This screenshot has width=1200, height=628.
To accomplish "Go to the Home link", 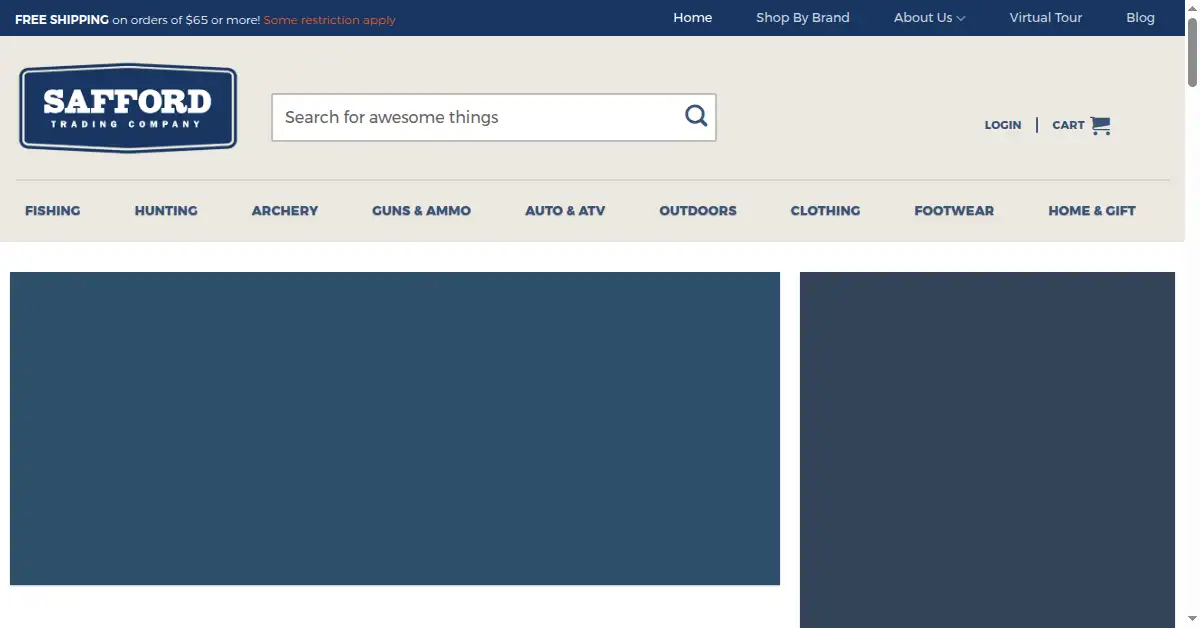I will [693, 18].
